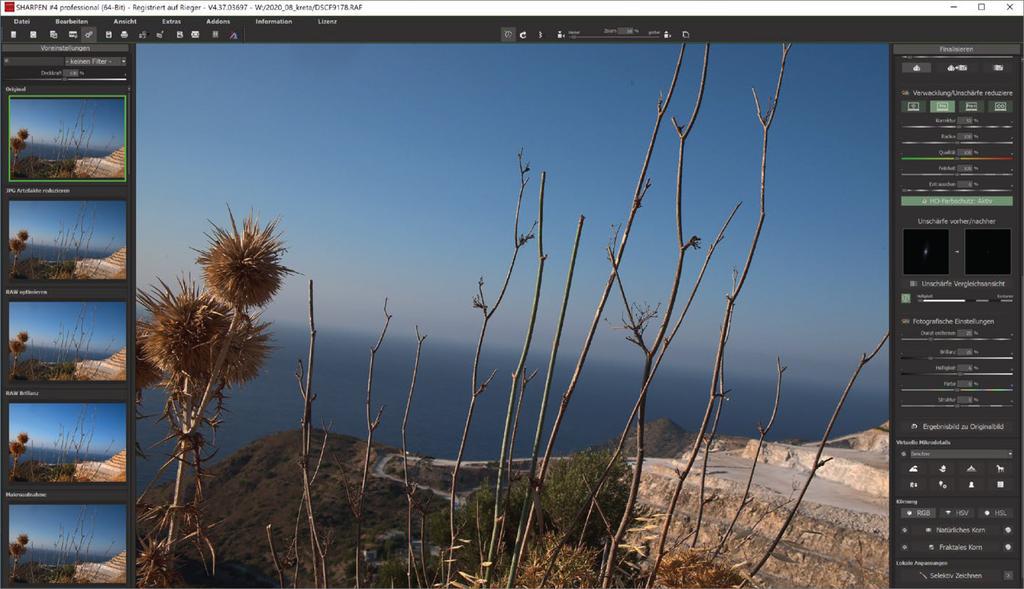Click the Deckkraft slider
This screenshot has width=1024, height=589.
65,79
